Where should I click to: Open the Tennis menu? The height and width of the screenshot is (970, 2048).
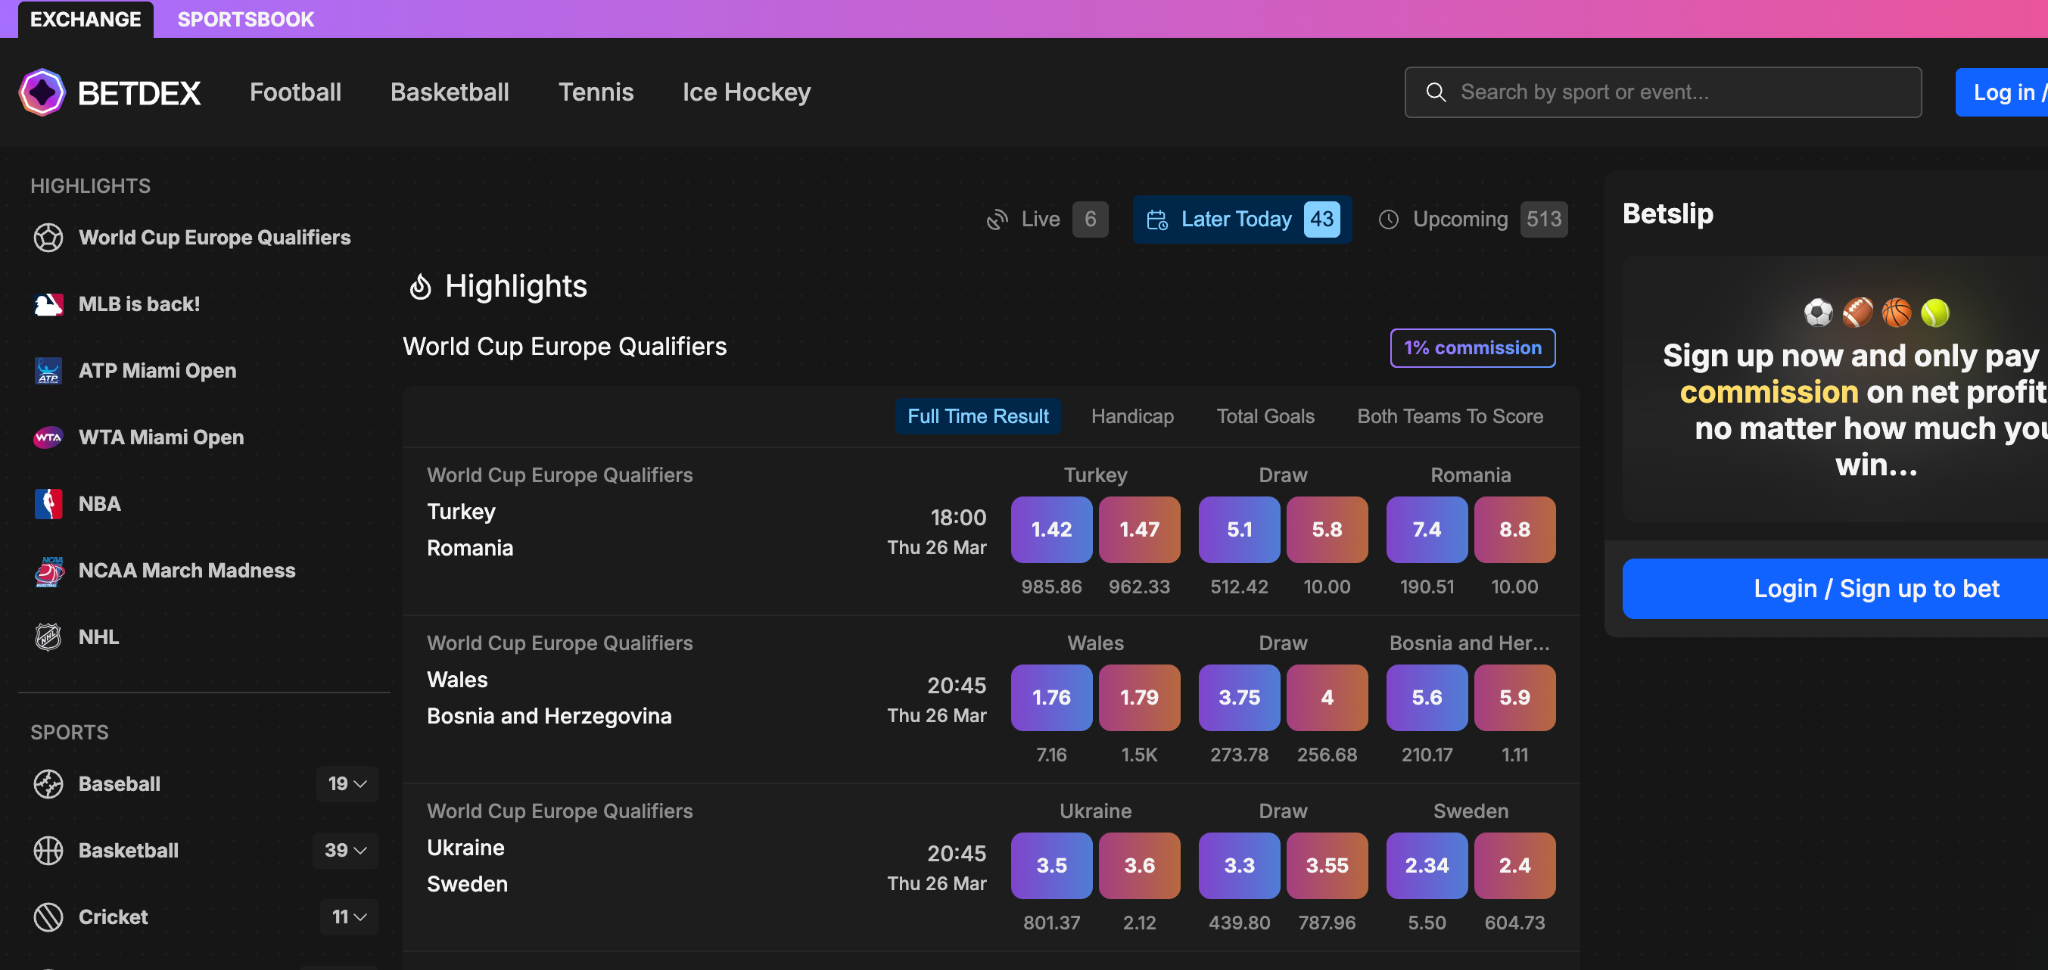(x=596, y=92)
